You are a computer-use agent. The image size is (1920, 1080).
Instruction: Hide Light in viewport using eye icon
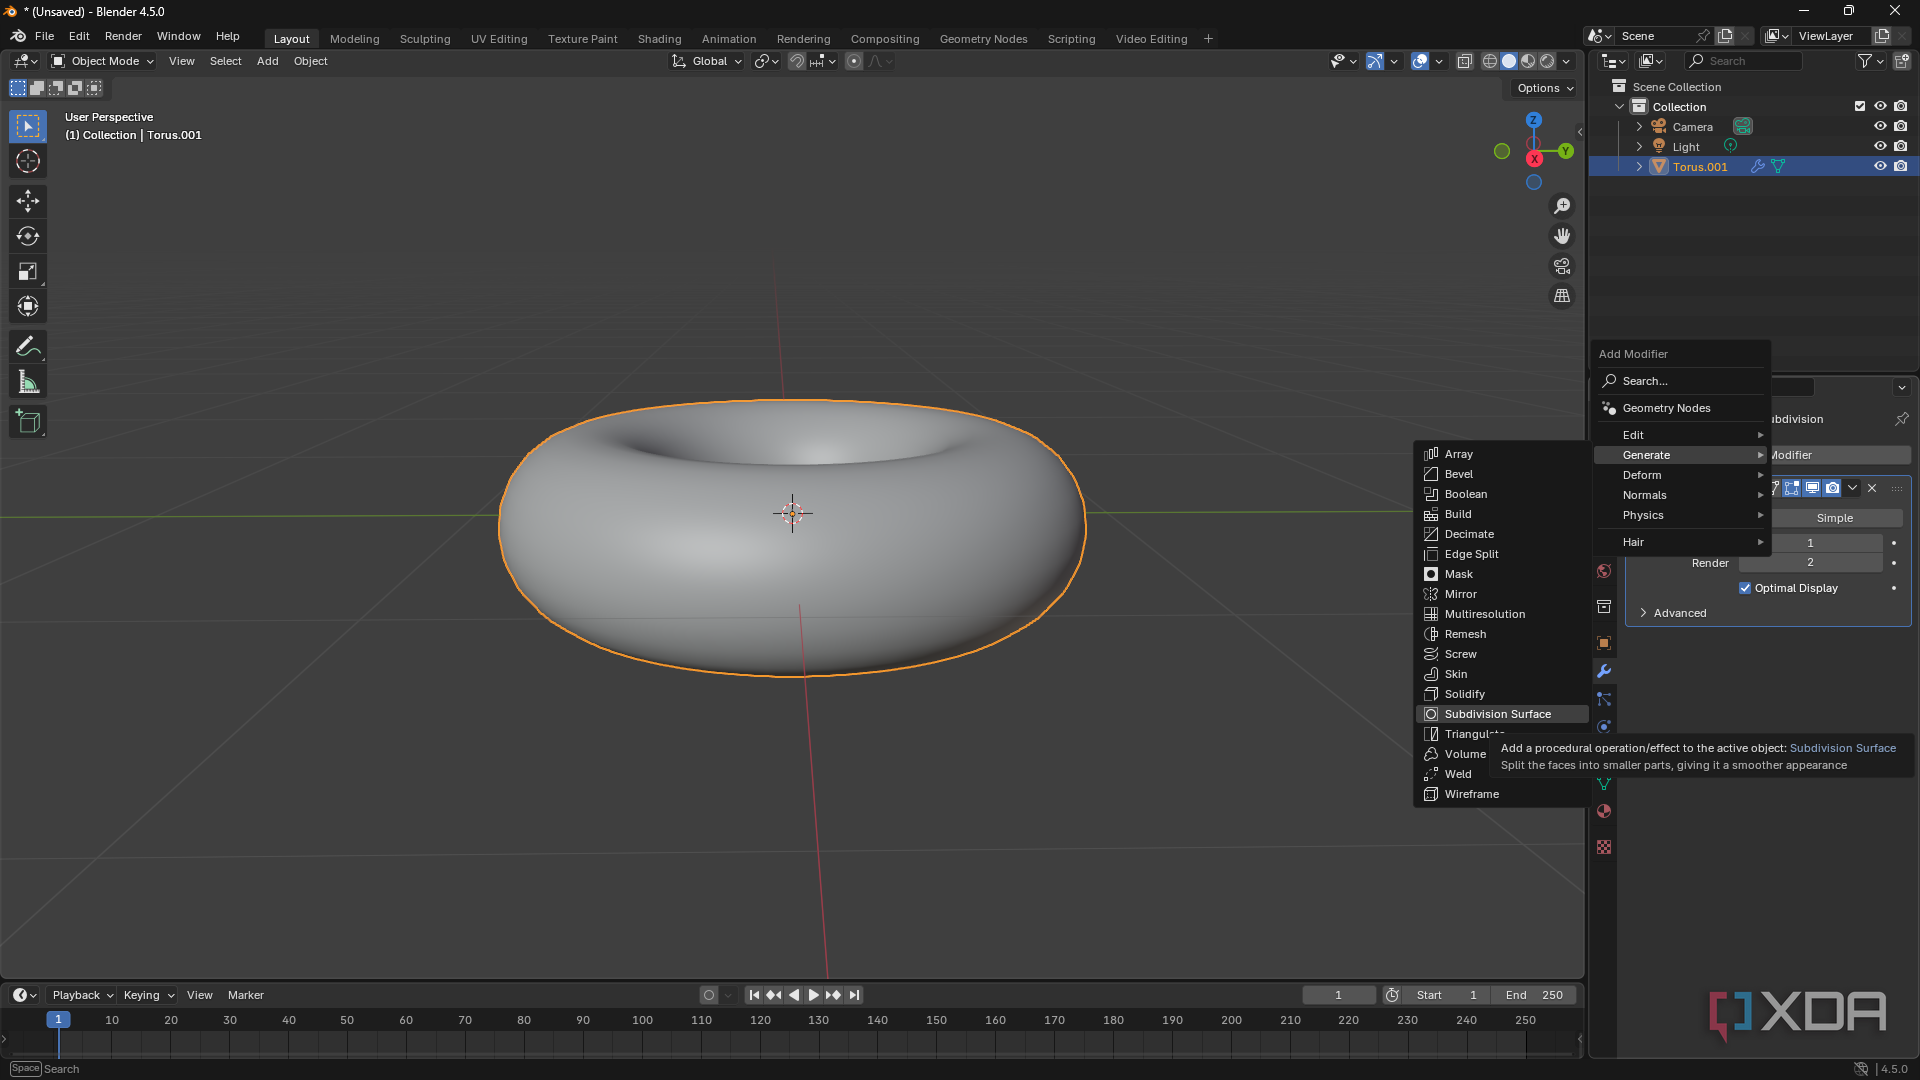(x=1880, y=146)
